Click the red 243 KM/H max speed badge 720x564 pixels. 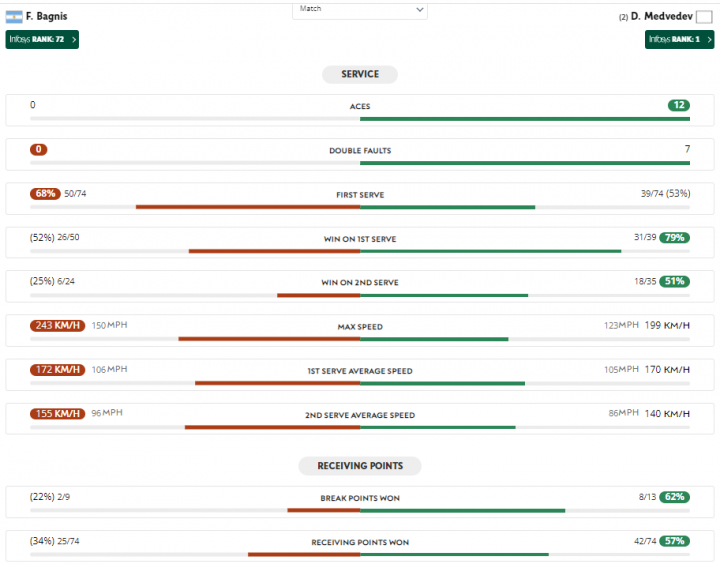click(x=58, y=325)
